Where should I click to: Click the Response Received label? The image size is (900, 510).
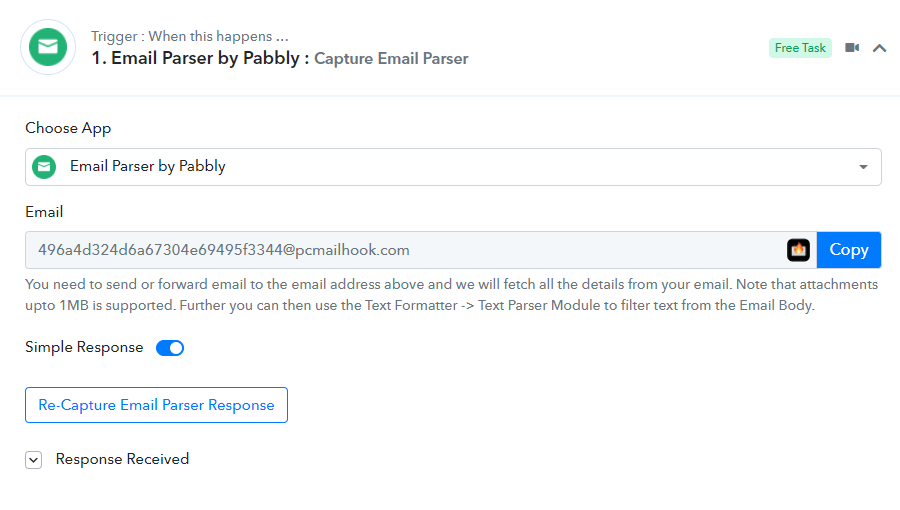tap(122, 459)
